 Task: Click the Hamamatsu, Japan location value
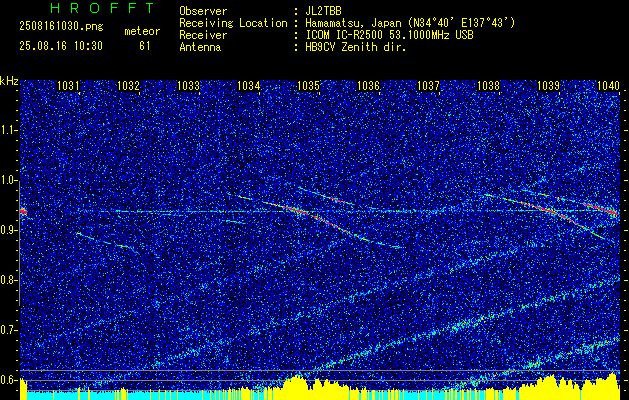(410, 23)
